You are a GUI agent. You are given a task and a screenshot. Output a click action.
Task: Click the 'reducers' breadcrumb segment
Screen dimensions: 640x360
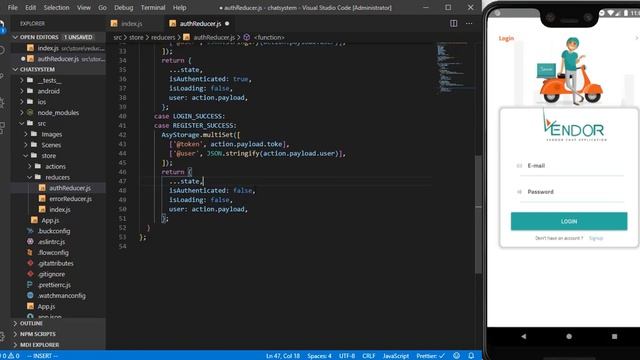[x=163, y=38]
